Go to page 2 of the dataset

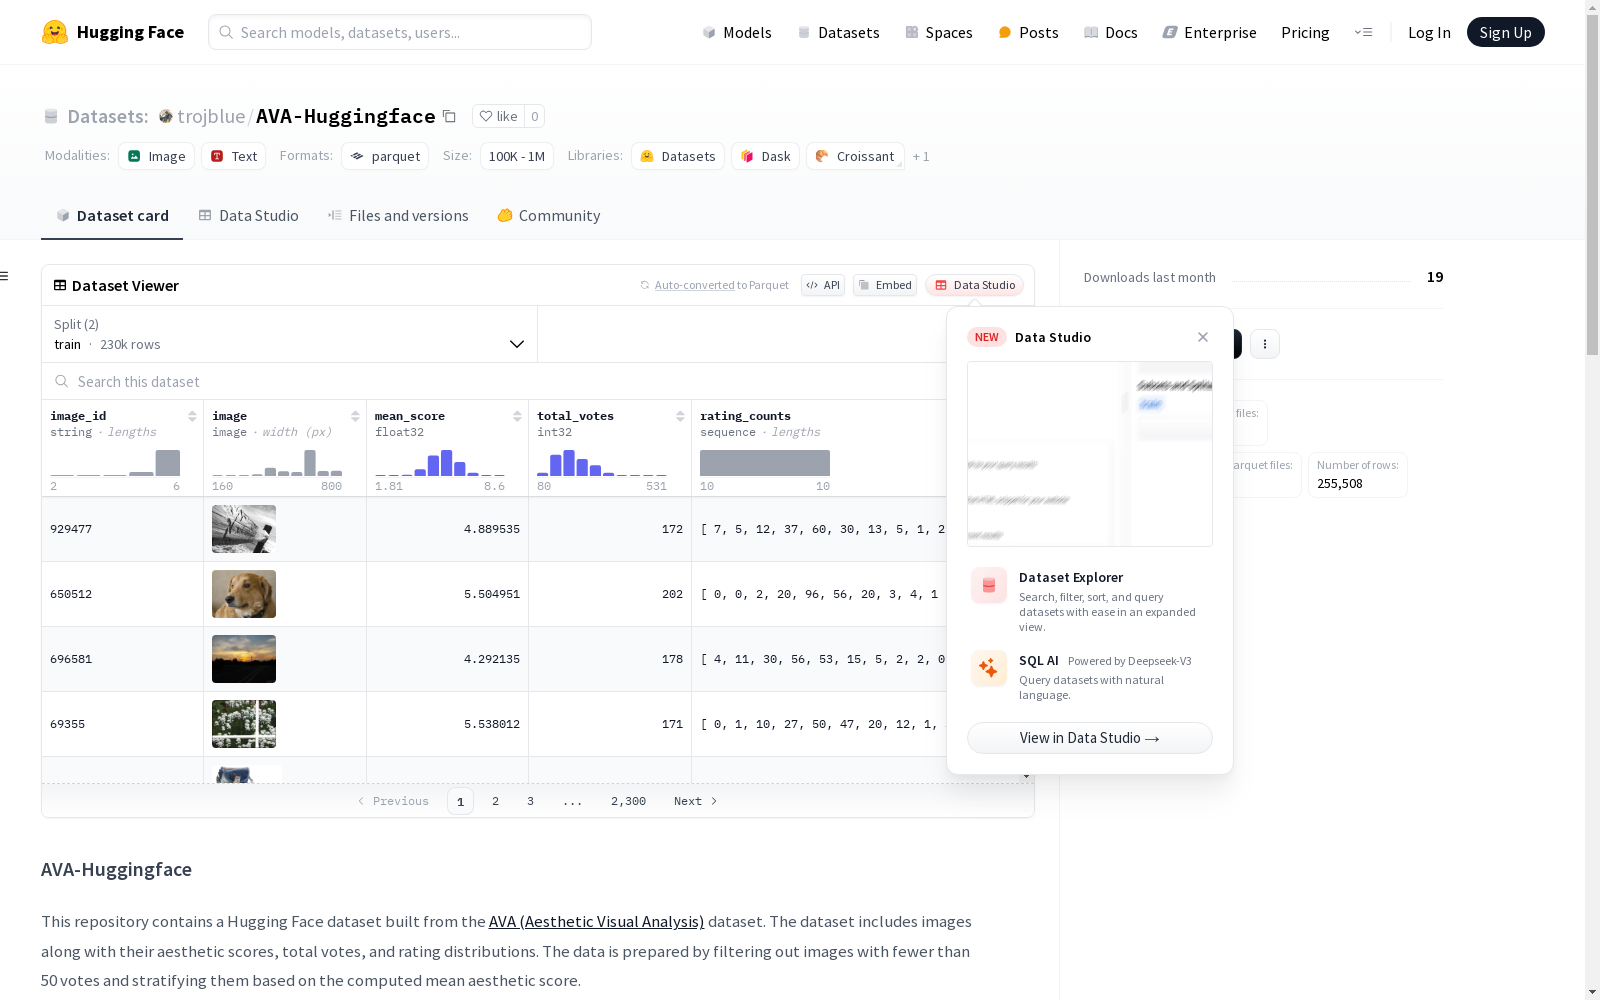496,801
